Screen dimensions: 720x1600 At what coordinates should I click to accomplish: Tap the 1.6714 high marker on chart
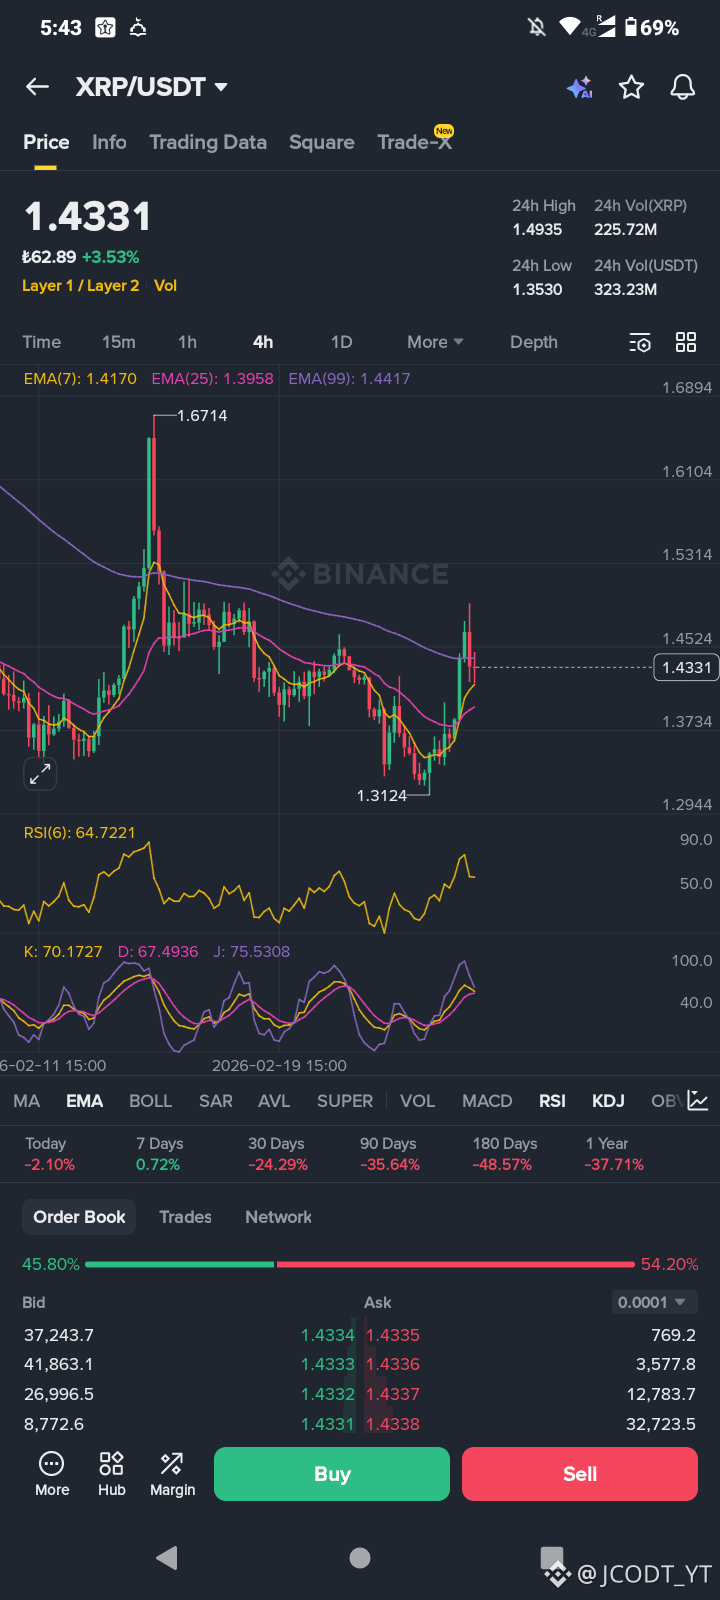click(202, 416)
